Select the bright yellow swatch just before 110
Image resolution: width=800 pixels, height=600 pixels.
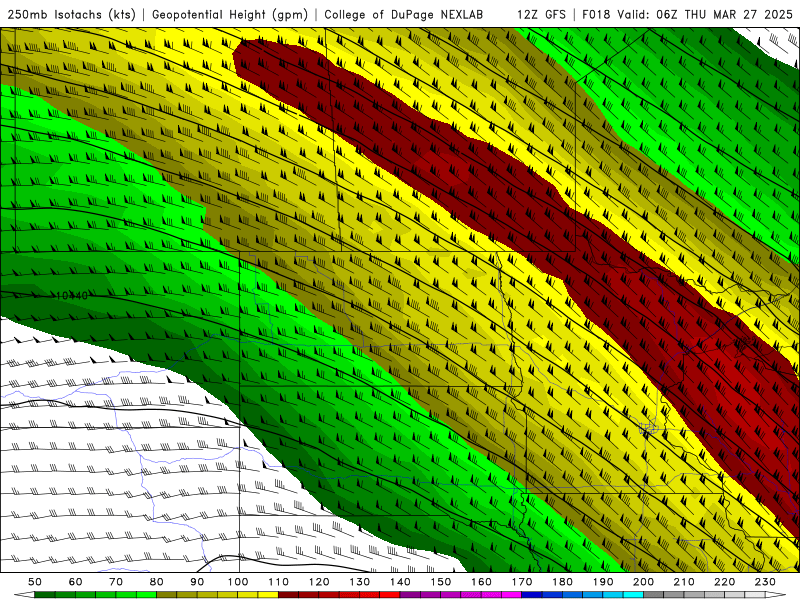[268, 594]
